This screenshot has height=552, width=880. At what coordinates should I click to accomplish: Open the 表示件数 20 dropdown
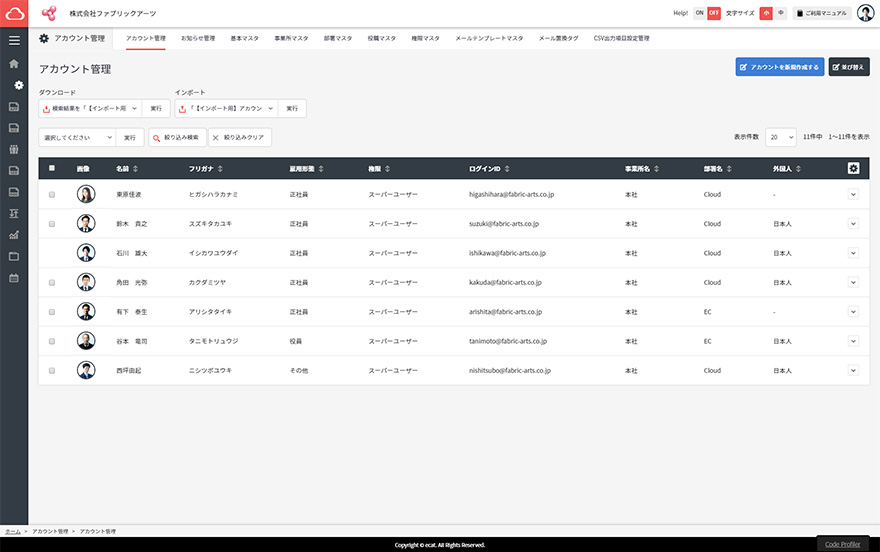tap(781, 137)
